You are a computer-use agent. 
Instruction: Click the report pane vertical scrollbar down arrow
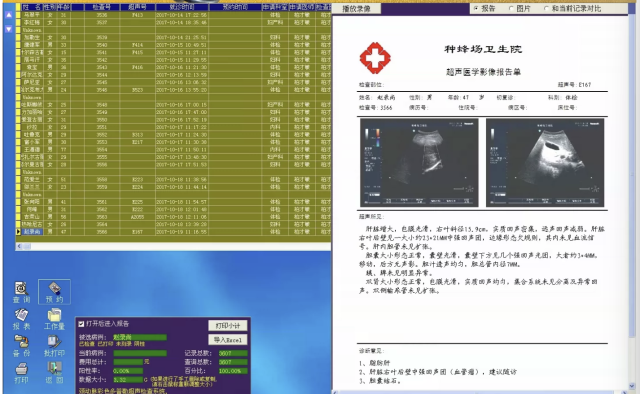coord(632,385)
